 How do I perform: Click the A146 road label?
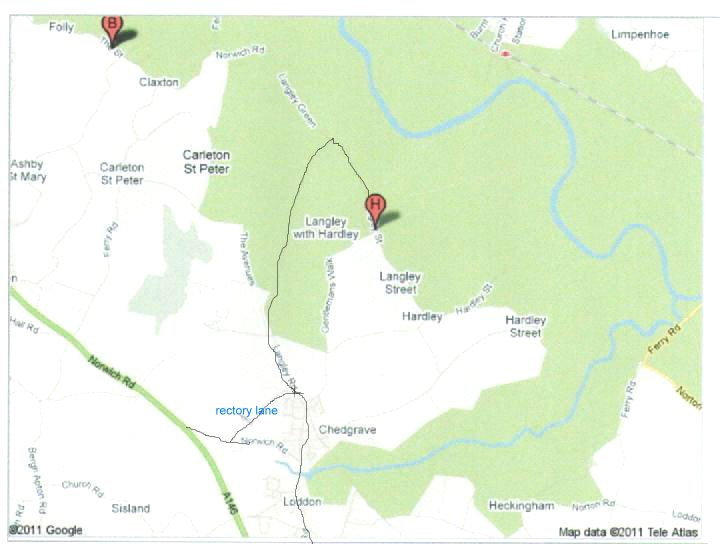pyautogui.click(x=231, y=504)
